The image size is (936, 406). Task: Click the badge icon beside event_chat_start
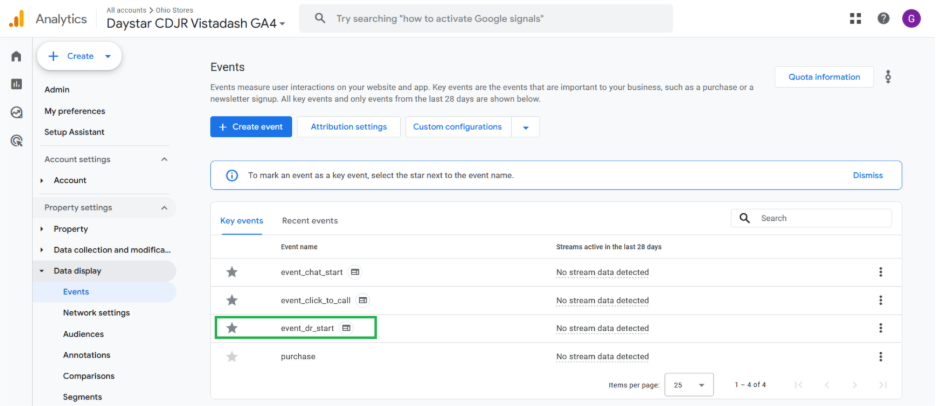[355, 272]
